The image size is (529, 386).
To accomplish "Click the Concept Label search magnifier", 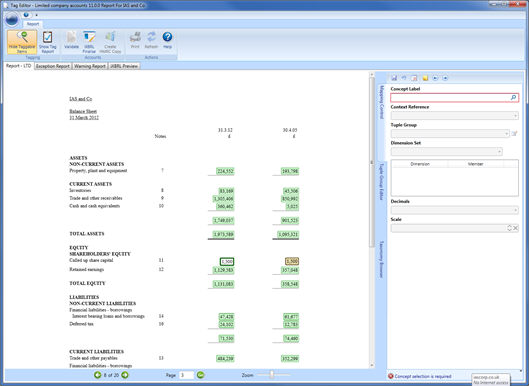I will pos(513,98).
